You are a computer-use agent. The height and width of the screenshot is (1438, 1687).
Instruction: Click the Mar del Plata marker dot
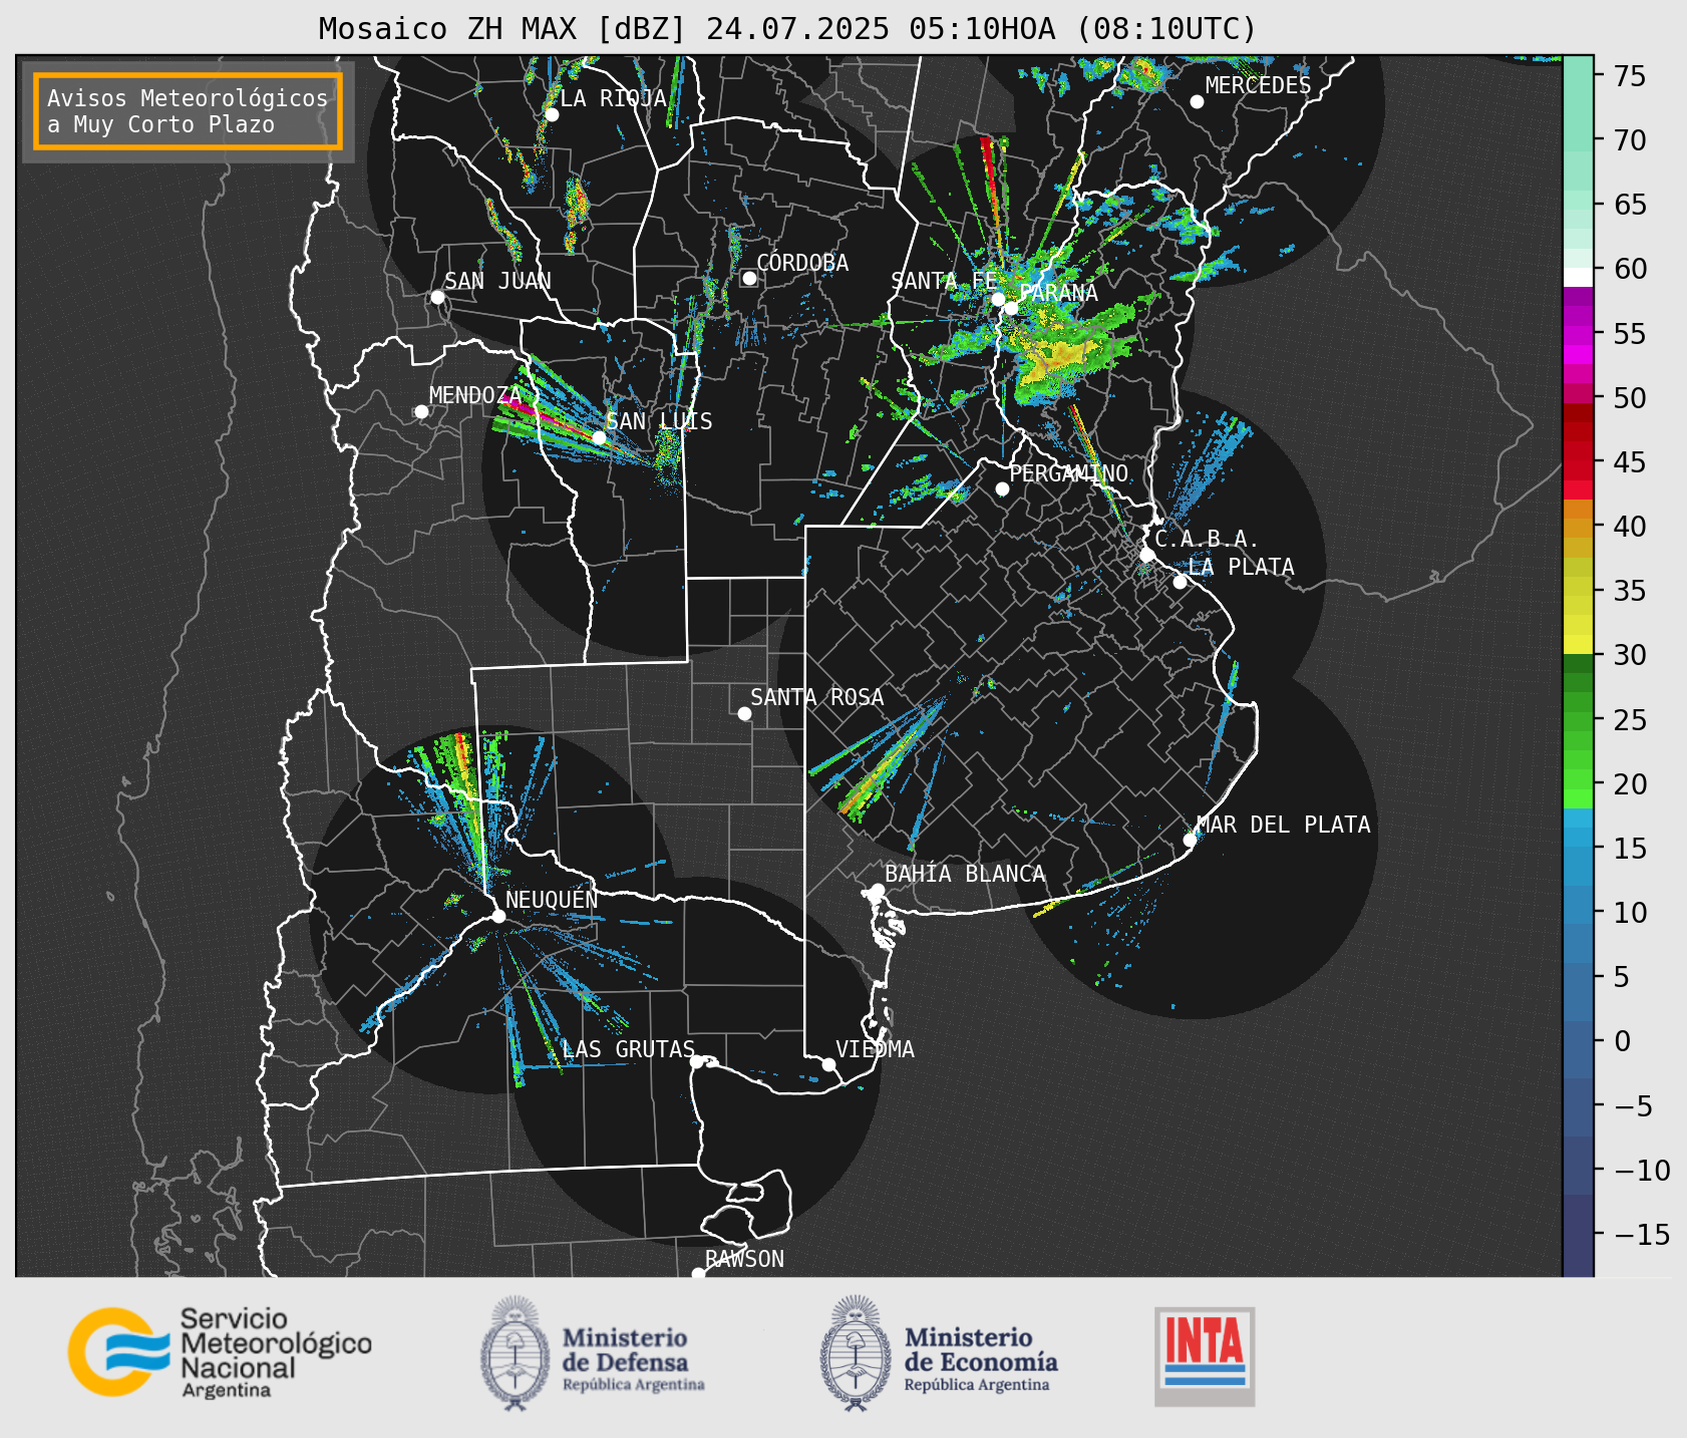click(1190, 840)
